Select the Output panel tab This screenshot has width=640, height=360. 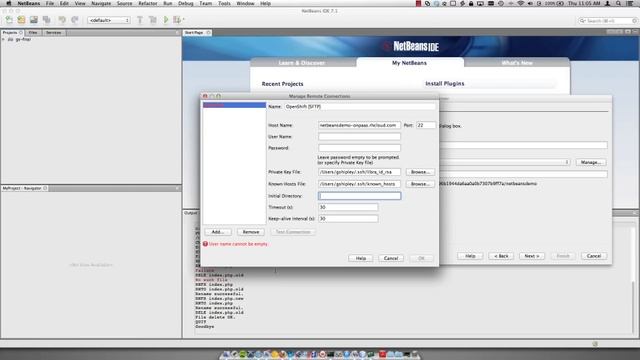[x=191, y=213]
